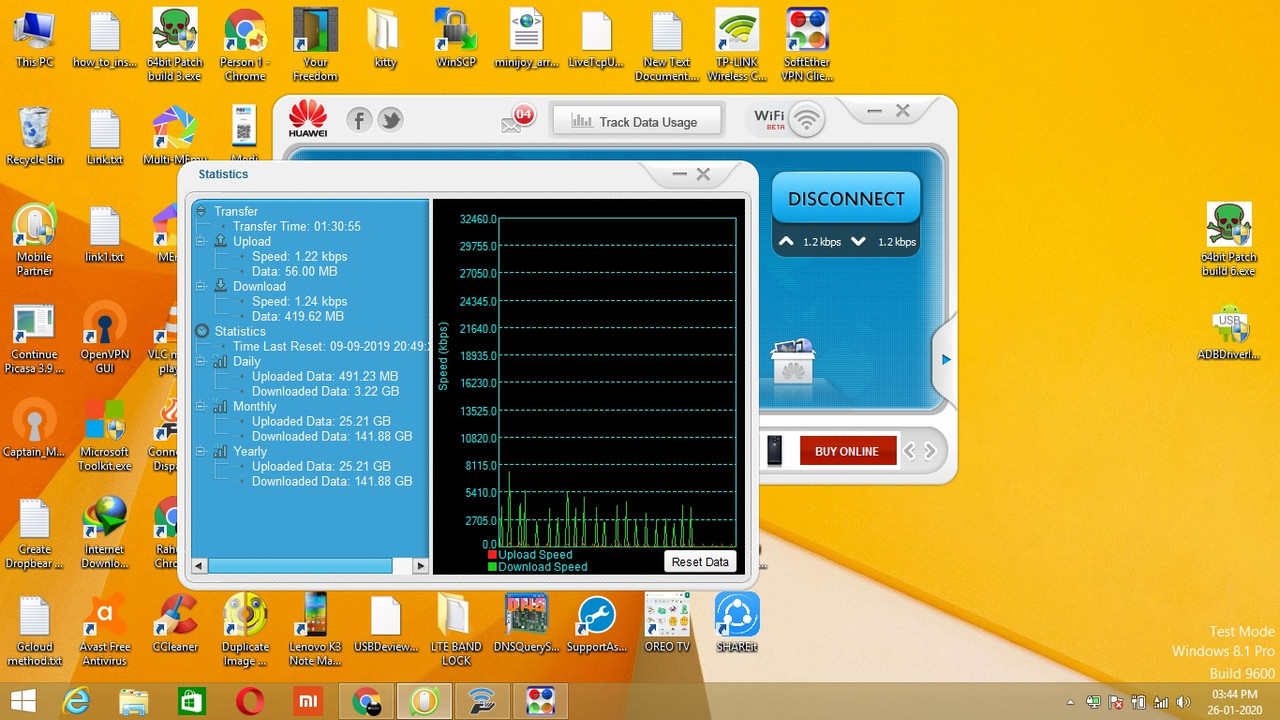Click the phone thumbnail beside BUY ONLINE

(774, 451)
